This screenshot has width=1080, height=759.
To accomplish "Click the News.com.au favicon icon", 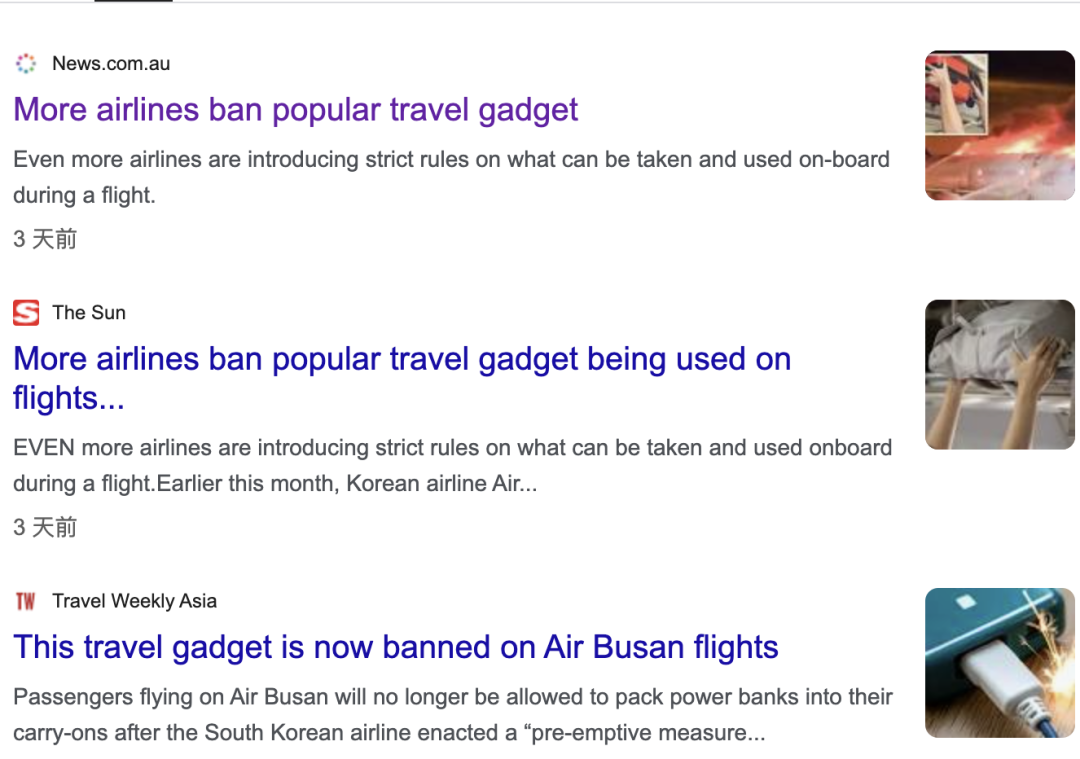I will click(x=26, y=64).
